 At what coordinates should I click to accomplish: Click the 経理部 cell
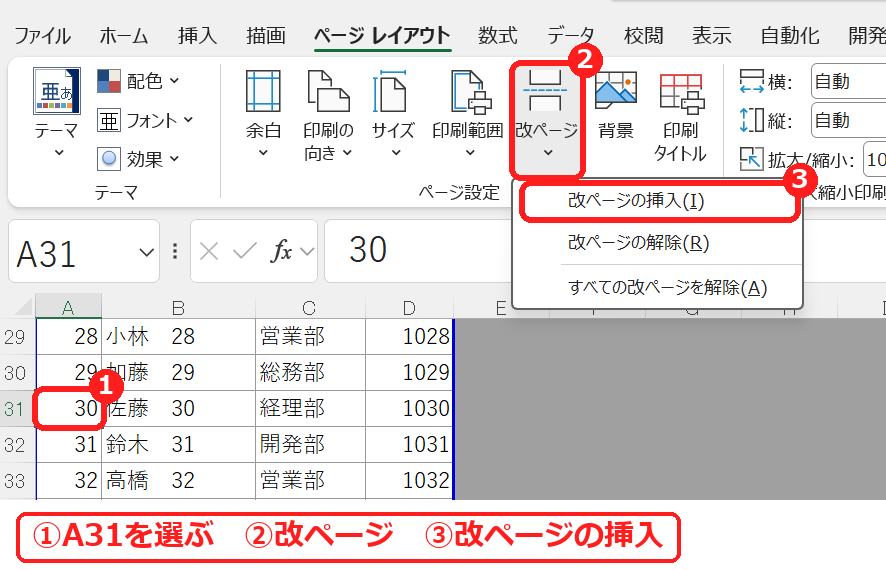coord(310,408)
